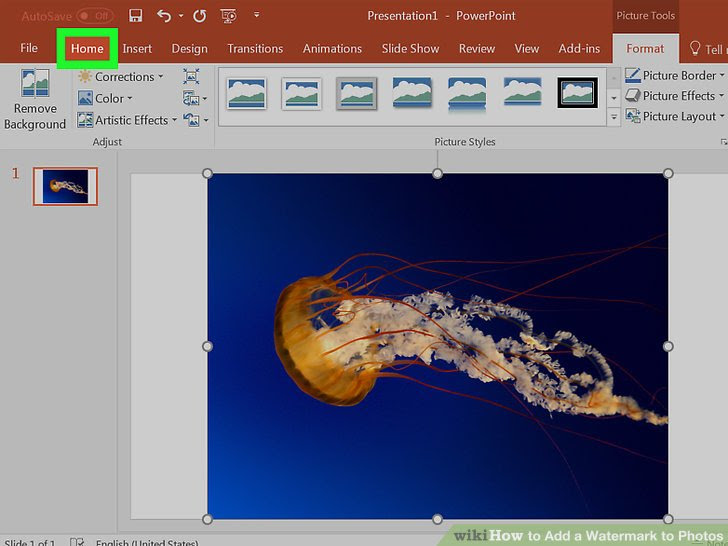Apply the fifth picture style, Reflected Rounded
The height and width of the screenshot is (546, 728).
click(x=467, y=94)
